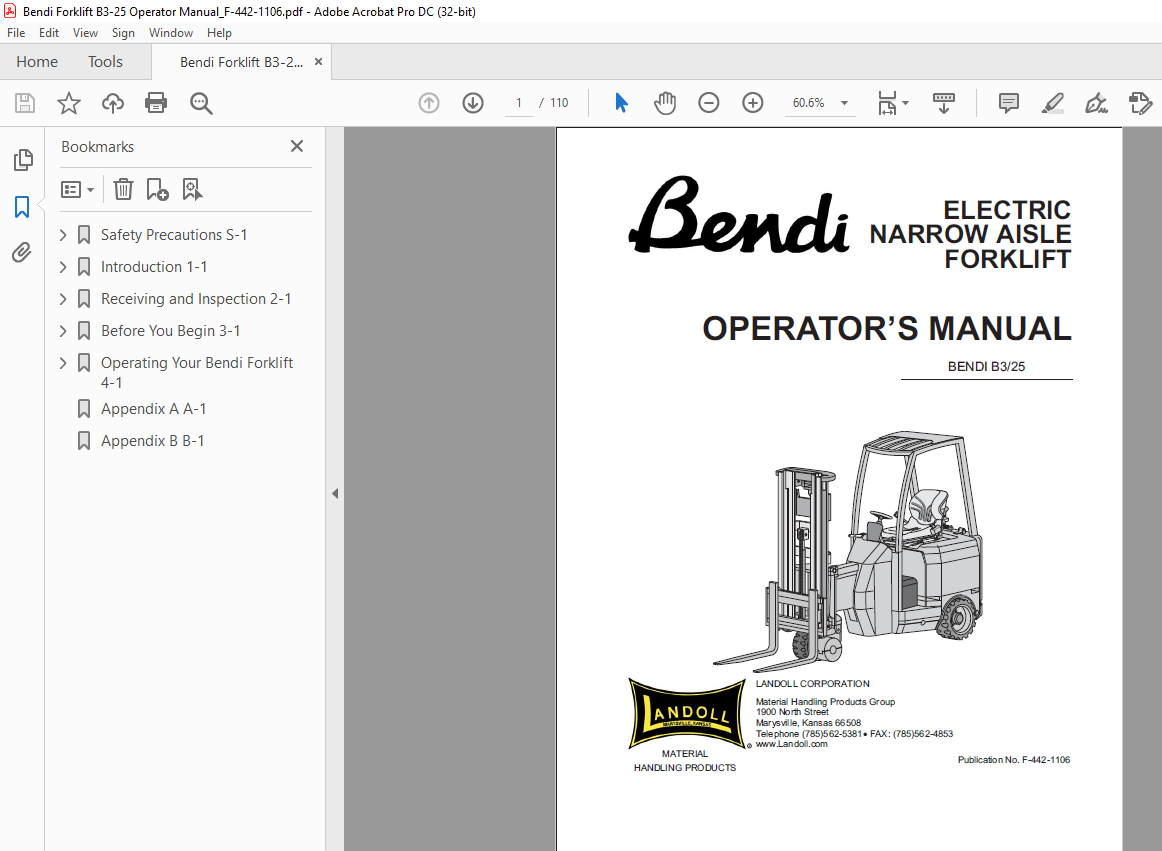This screenshot has width=1162, height=851.
Task: Collapse navigation pane with side arrow
Action: [335, 493]
